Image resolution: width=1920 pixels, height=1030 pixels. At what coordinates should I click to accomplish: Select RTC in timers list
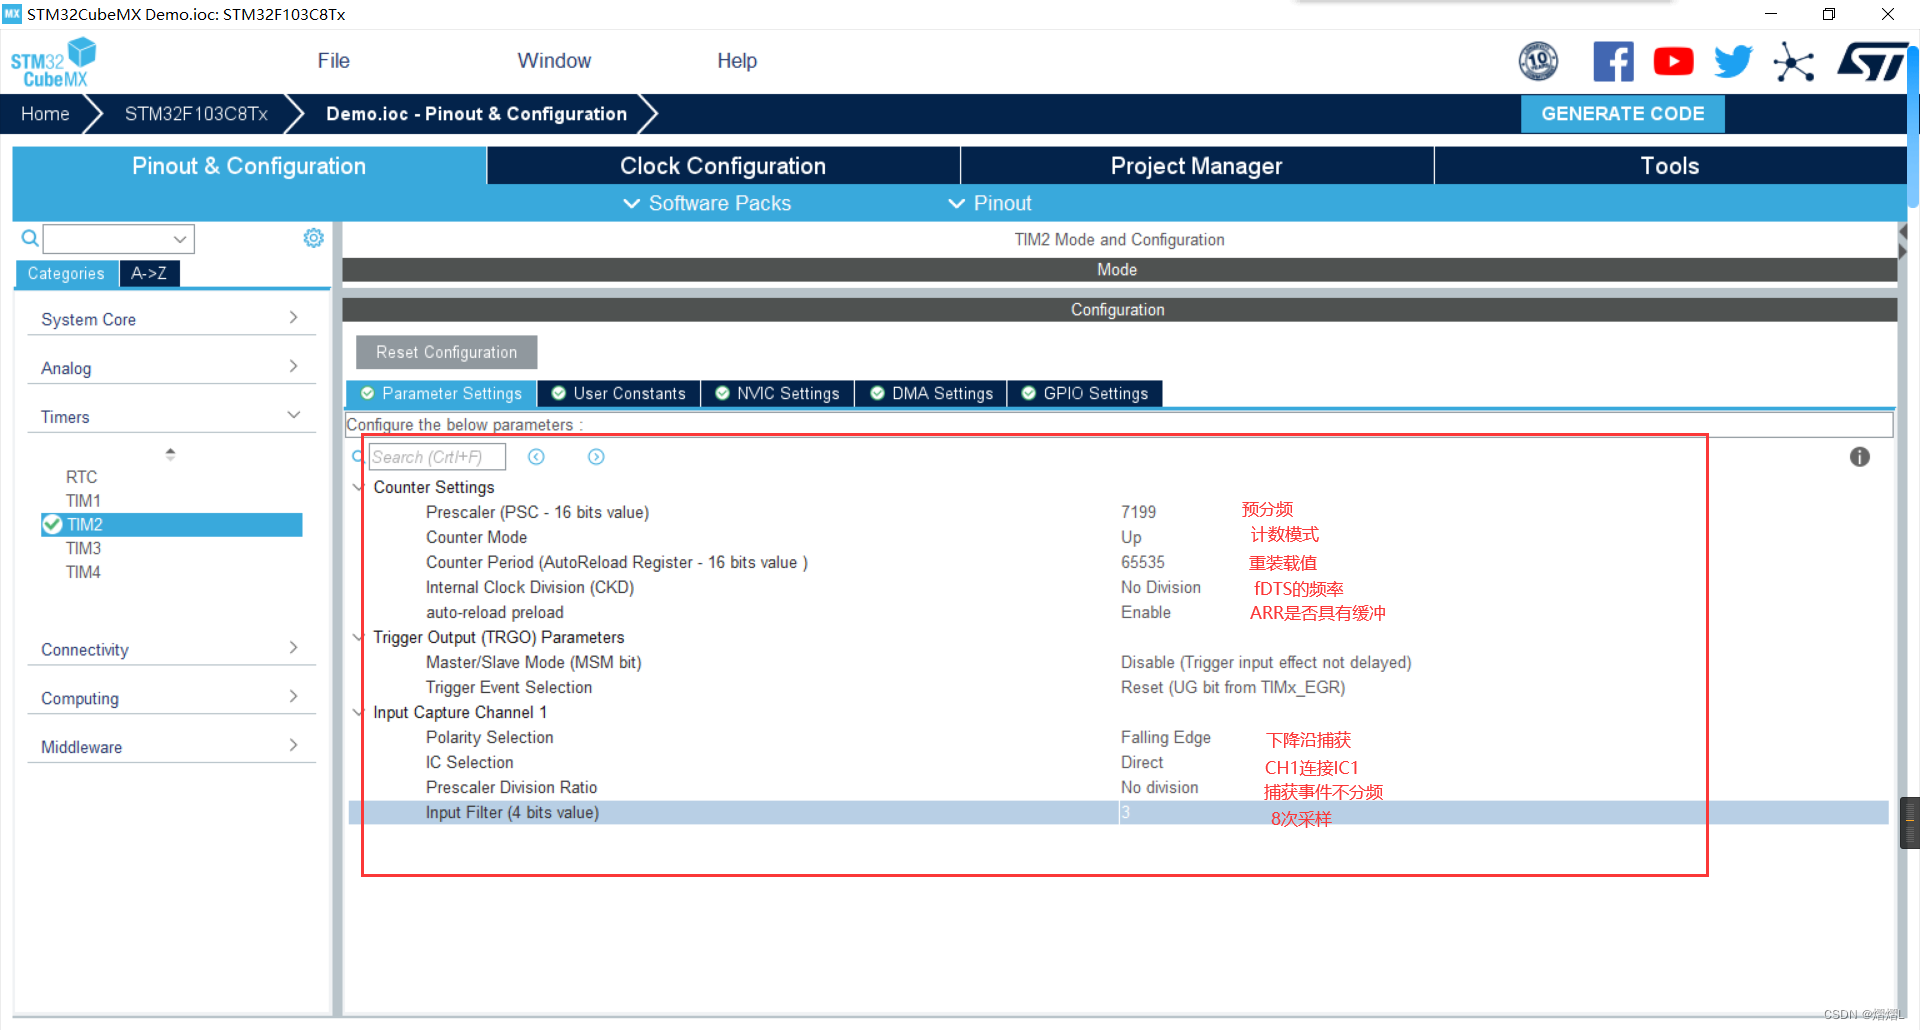[x=82, y=477]
